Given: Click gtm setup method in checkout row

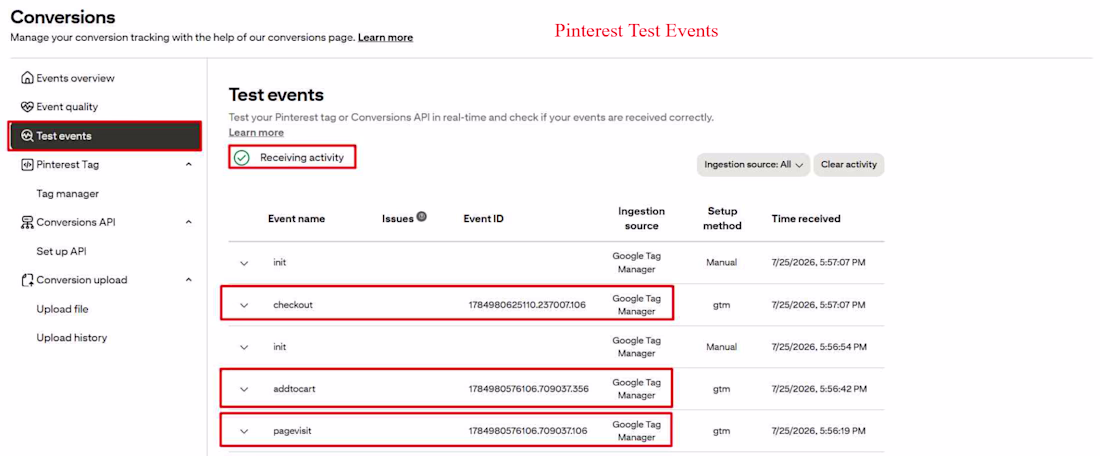Looking at the screenshot, I should click(x=722, y=305).
